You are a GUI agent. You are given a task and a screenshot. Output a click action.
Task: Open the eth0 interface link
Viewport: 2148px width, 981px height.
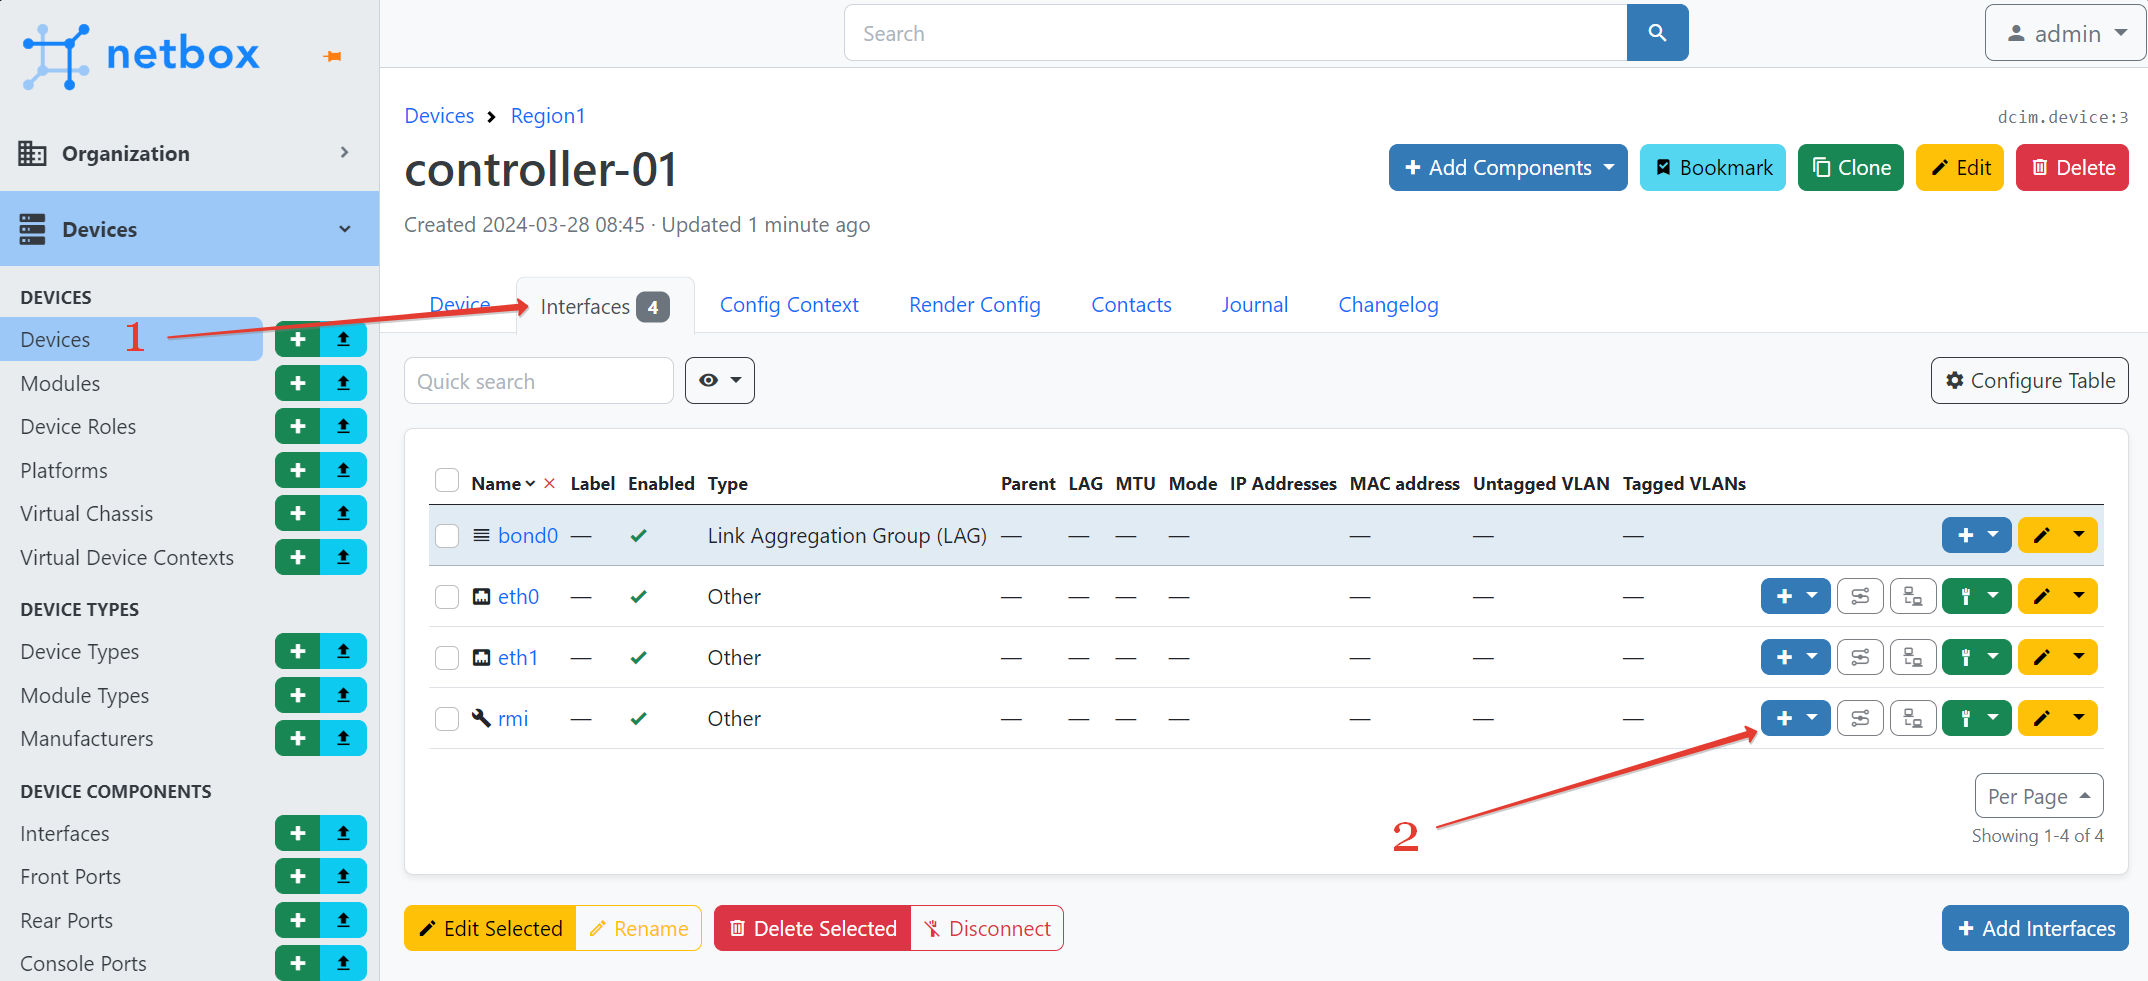pos(518,597)
